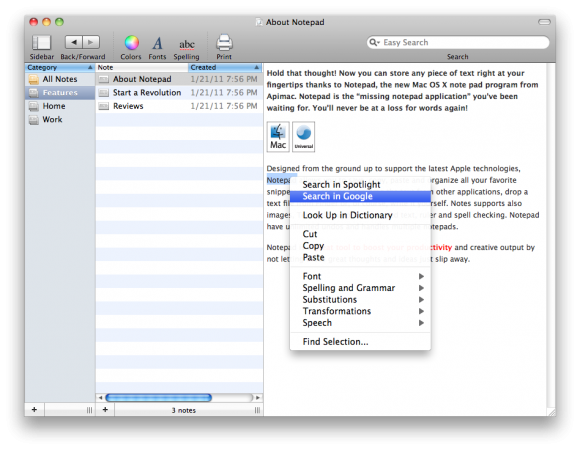Open the About Notepad note

(179, 79)
